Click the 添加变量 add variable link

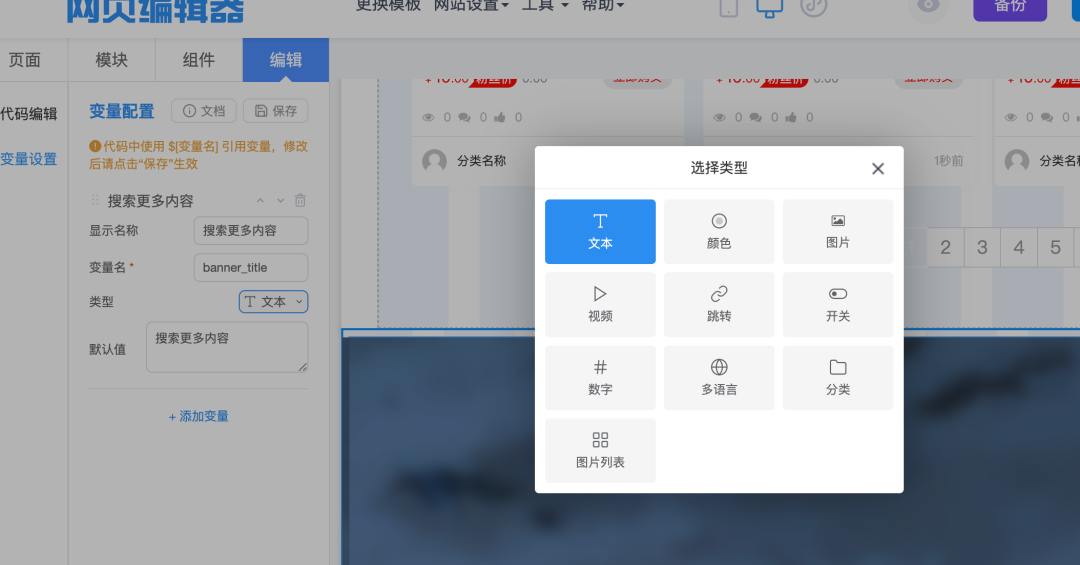click(198, 416)
